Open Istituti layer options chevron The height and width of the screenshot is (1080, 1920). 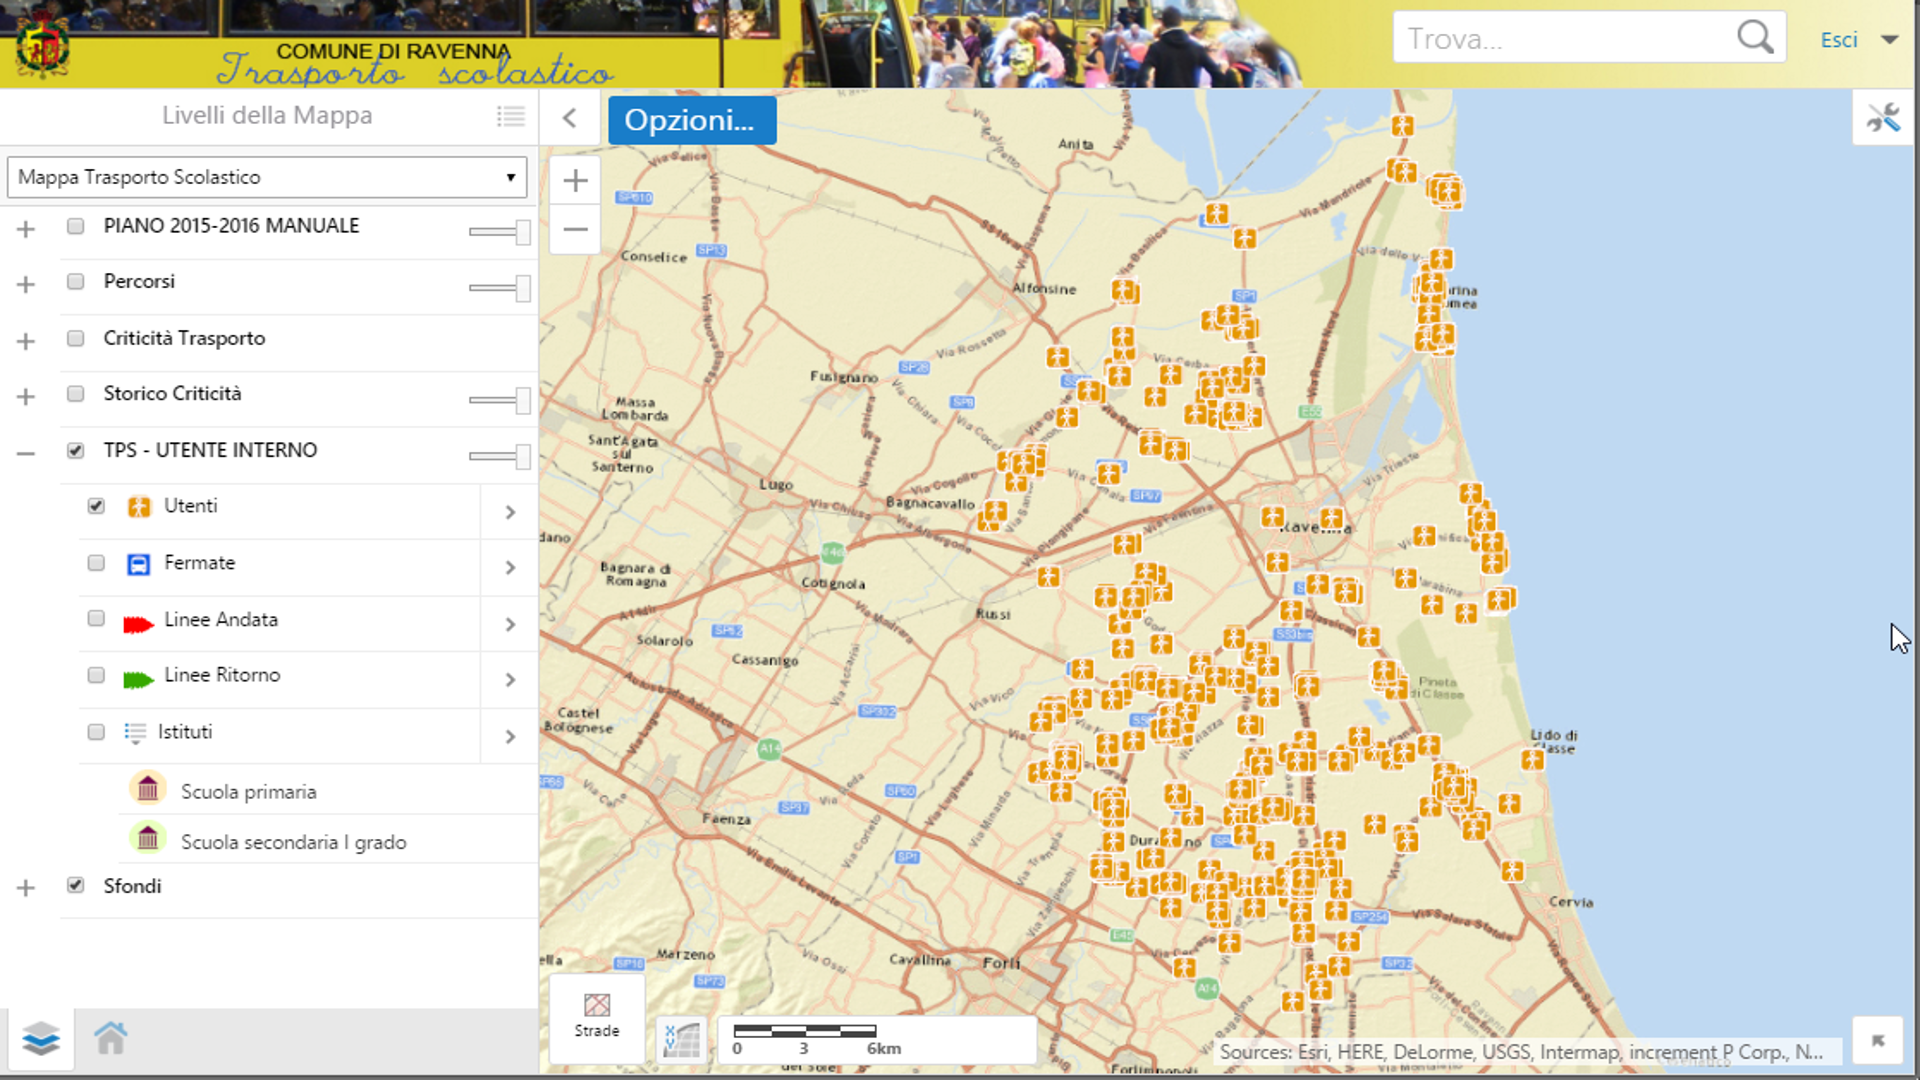tap(510, 737)
